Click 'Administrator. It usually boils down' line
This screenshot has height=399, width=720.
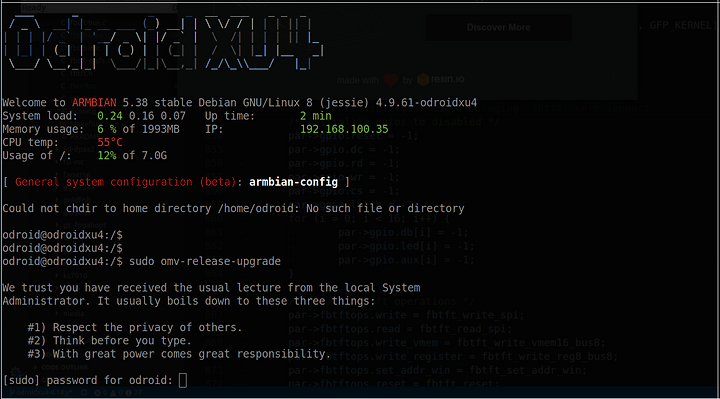189,301
